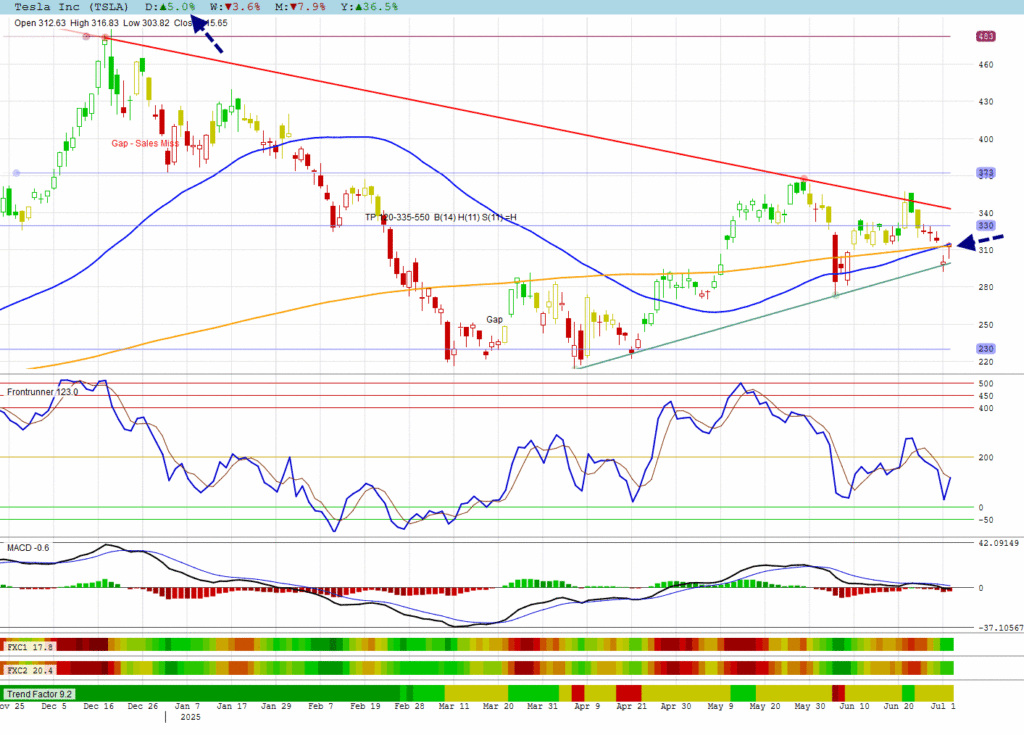Click the -50 level on Frontrunner axis

[x=985, y=520]
